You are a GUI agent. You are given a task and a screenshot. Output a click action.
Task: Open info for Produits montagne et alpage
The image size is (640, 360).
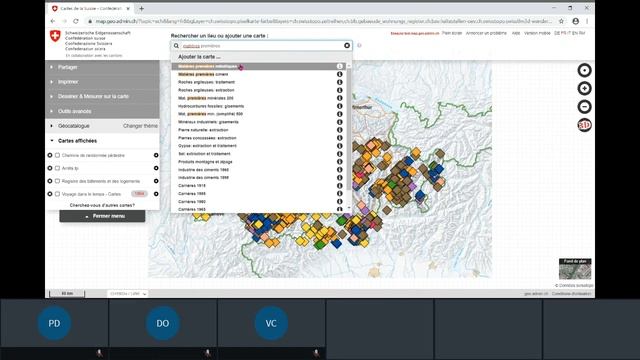tap(340, 162)
